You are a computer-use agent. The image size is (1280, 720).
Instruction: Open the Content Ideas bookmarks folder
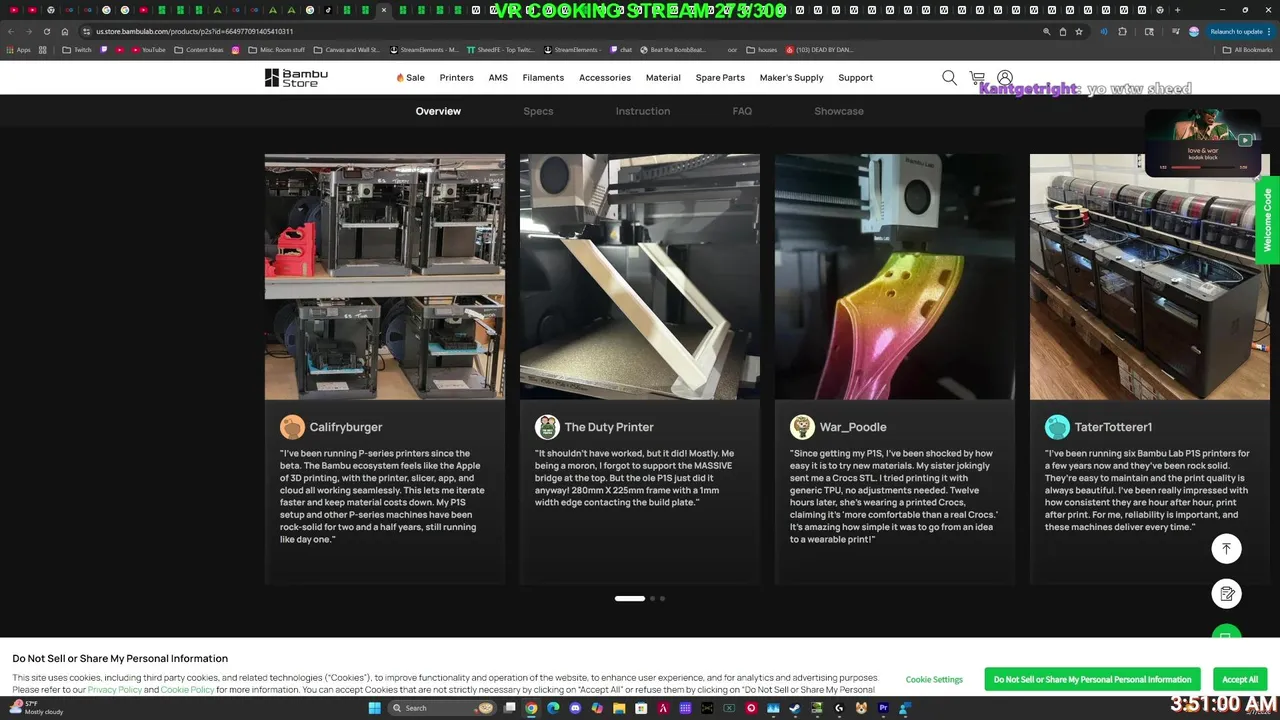(198, 50)
